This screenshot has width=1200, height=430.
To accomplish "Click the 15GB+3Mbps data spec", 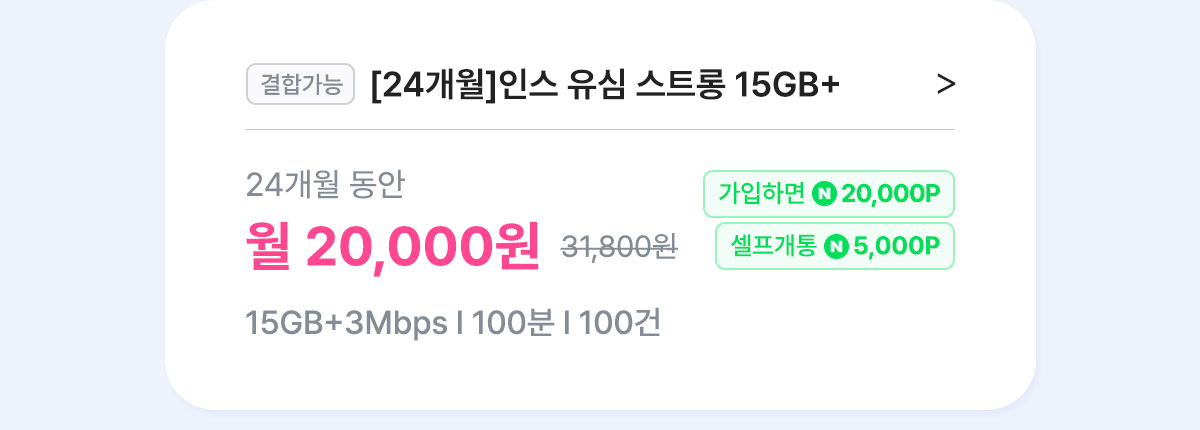I will pos(346,324).
